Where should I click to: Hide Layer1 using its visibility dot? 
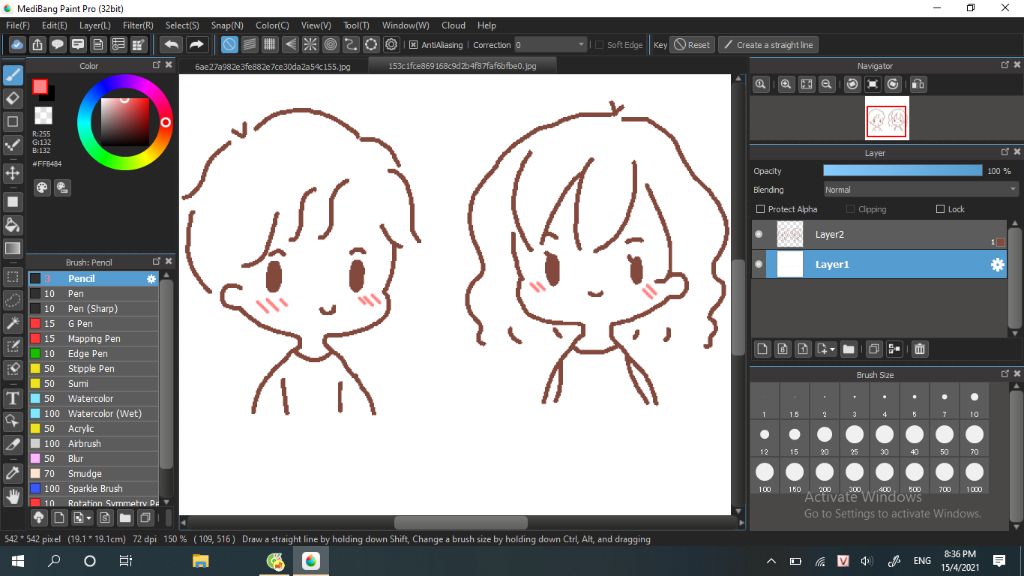pyautogui.click(x=758, y=264)
